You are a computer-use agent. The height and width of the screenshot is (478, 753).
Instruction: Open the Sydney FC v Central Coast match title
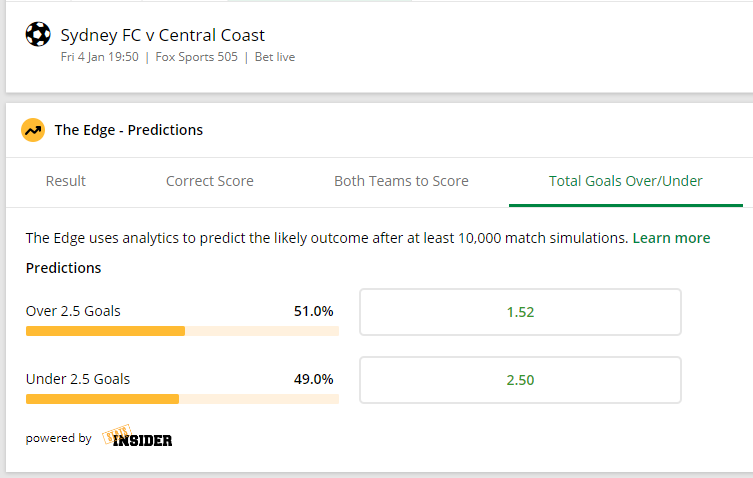pos(162,35)
